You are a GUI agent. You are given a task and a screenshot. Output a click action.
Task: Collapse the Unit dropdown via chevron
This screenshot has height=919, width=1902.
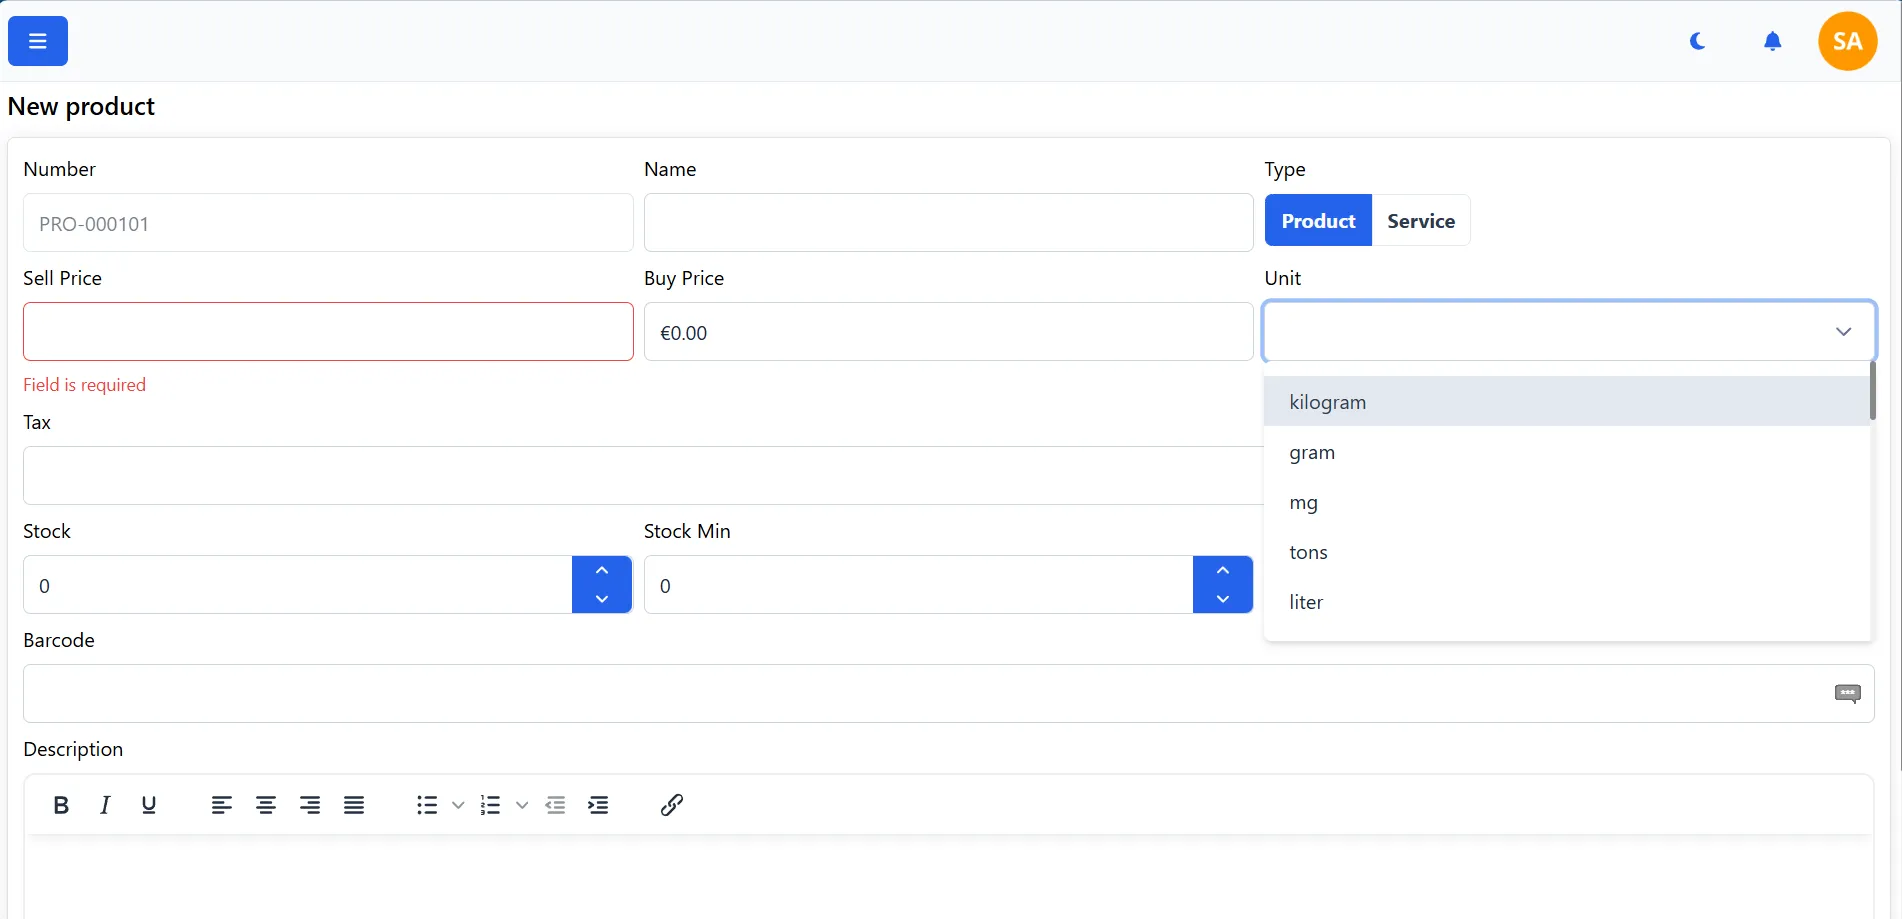1843,331
